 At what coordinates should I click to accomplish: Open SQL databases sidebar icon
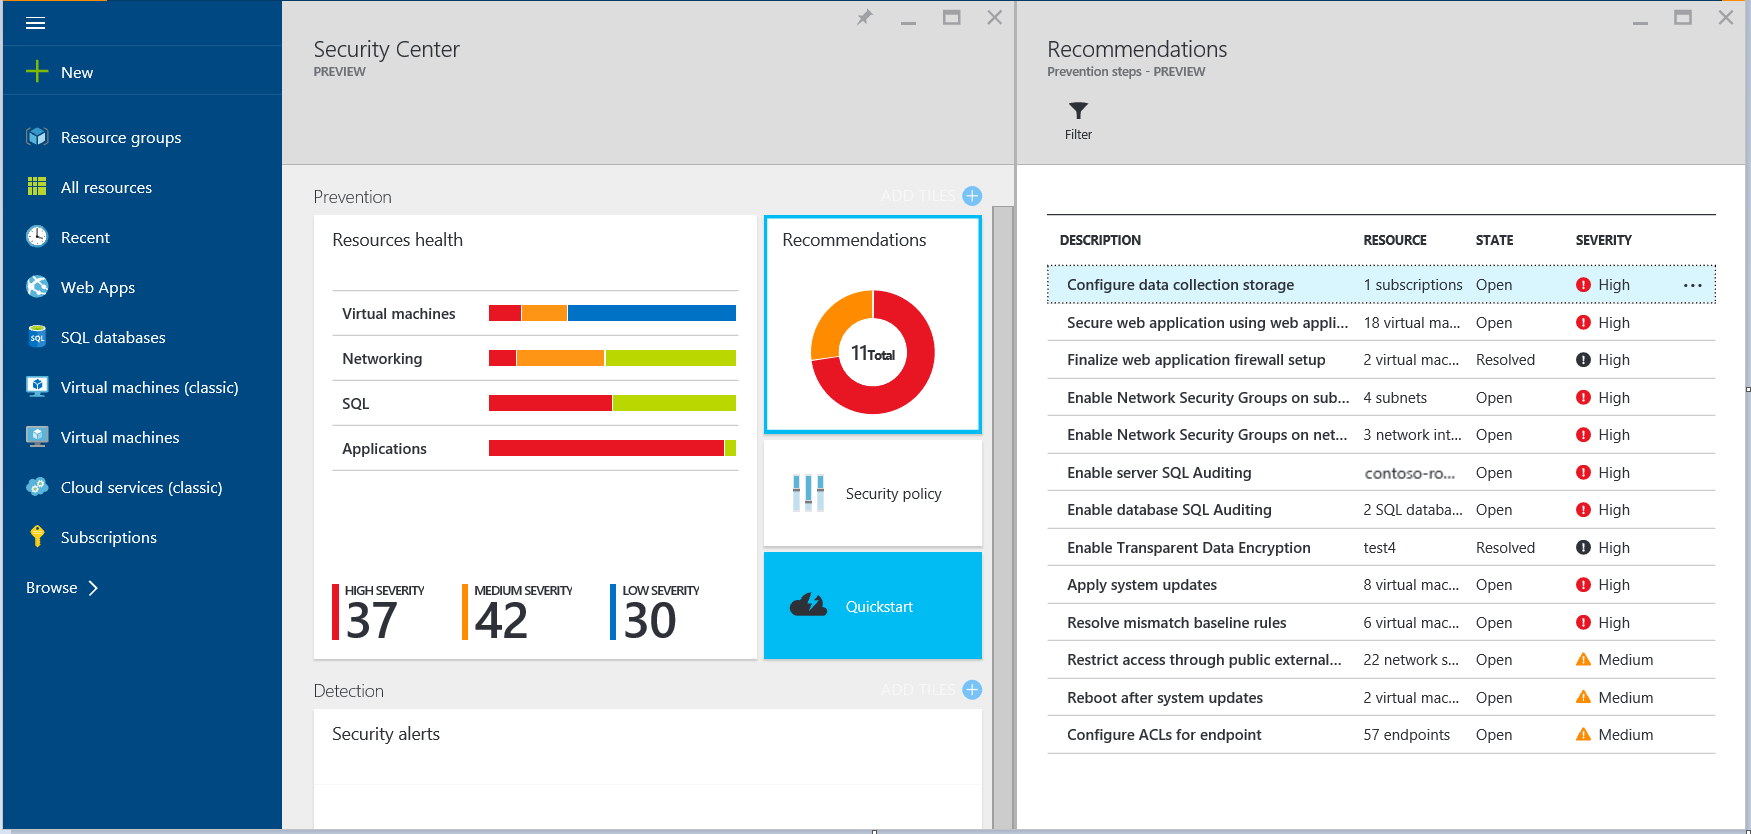37,336
